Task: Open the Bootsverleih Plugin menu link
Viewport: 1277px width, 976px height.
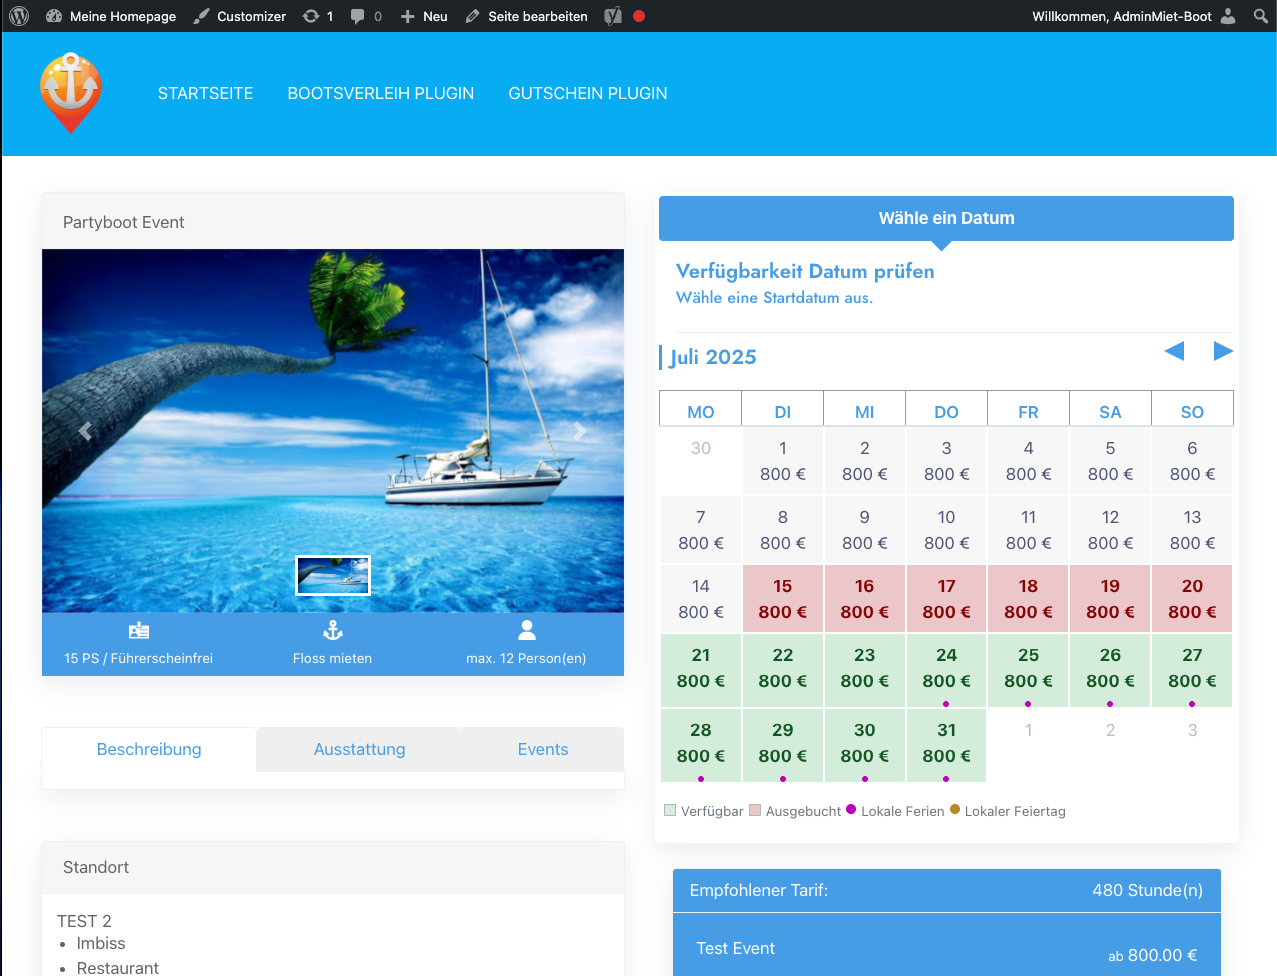Action: tap(380, 93)
